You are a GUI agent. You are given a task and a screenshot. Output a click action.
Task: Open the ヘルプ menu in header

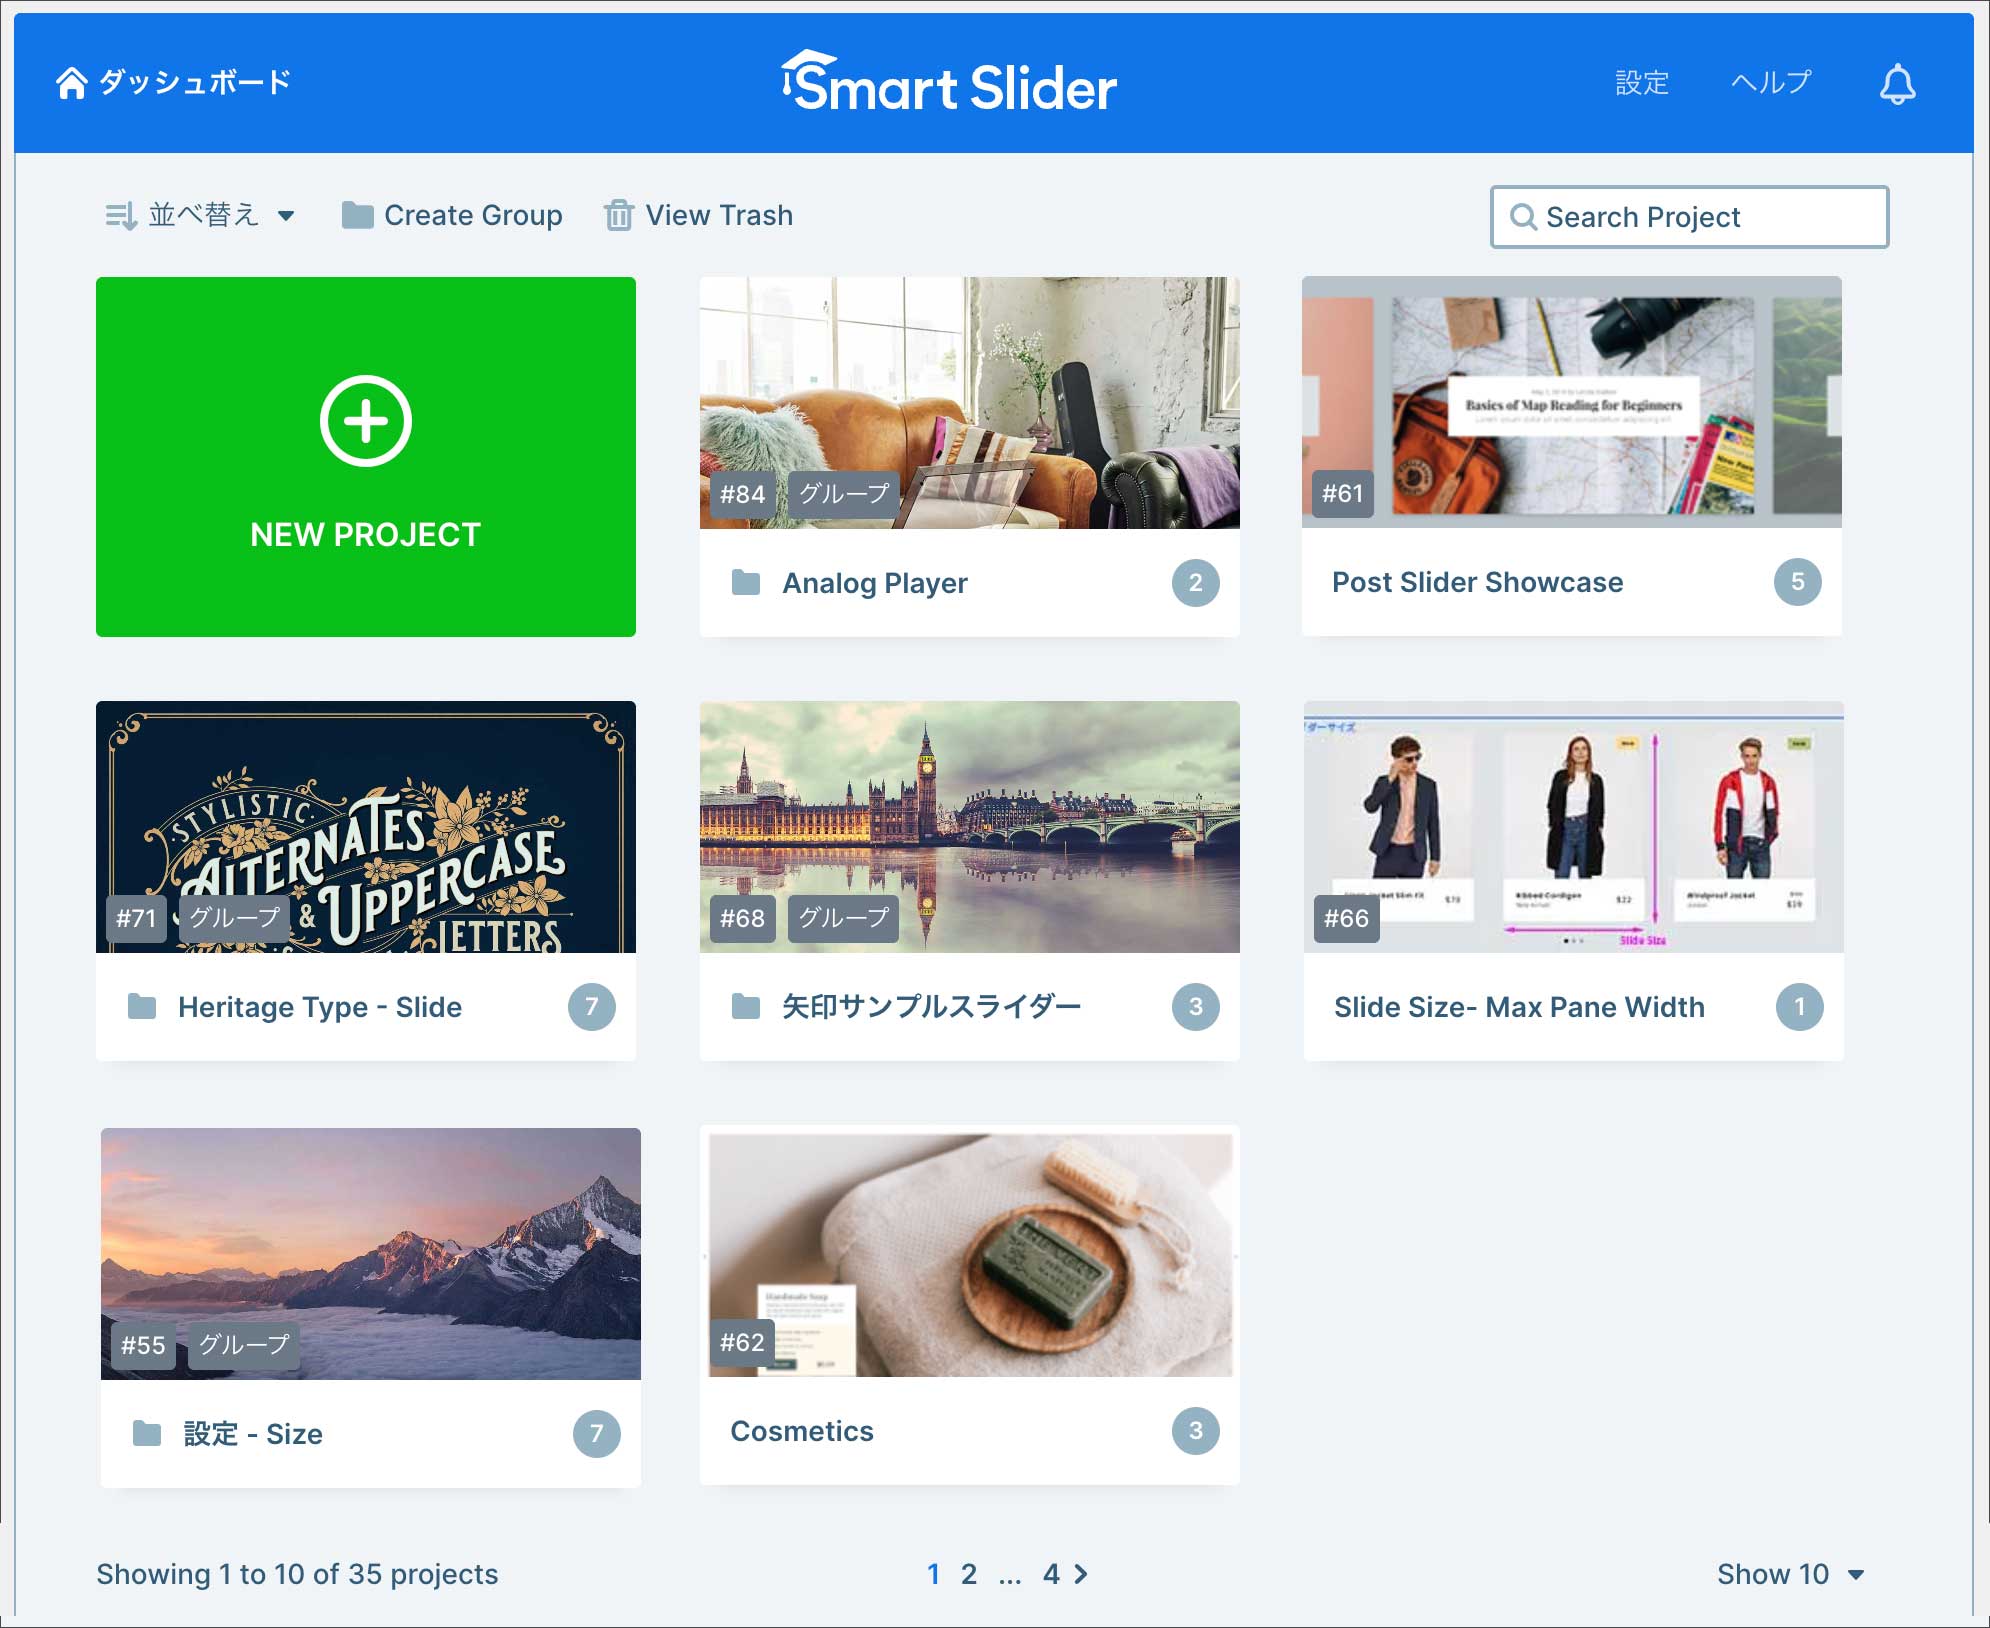[x=1770, y=82]
